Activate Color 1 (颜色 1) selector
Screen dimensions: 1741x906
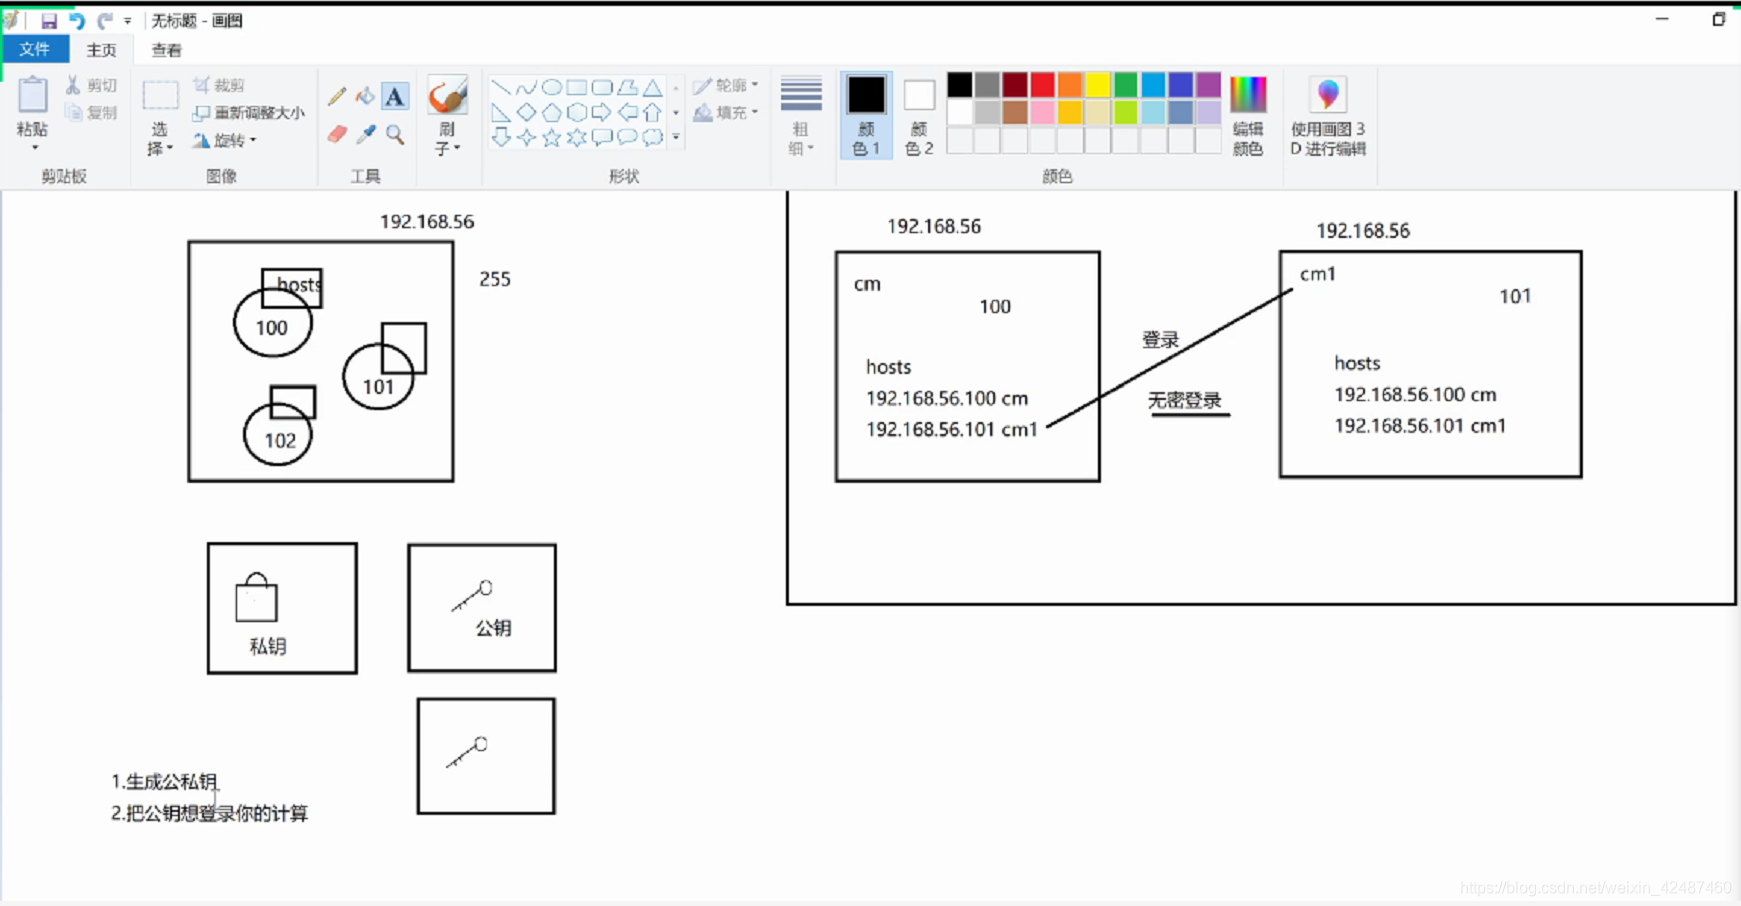(x=866, y=116)
